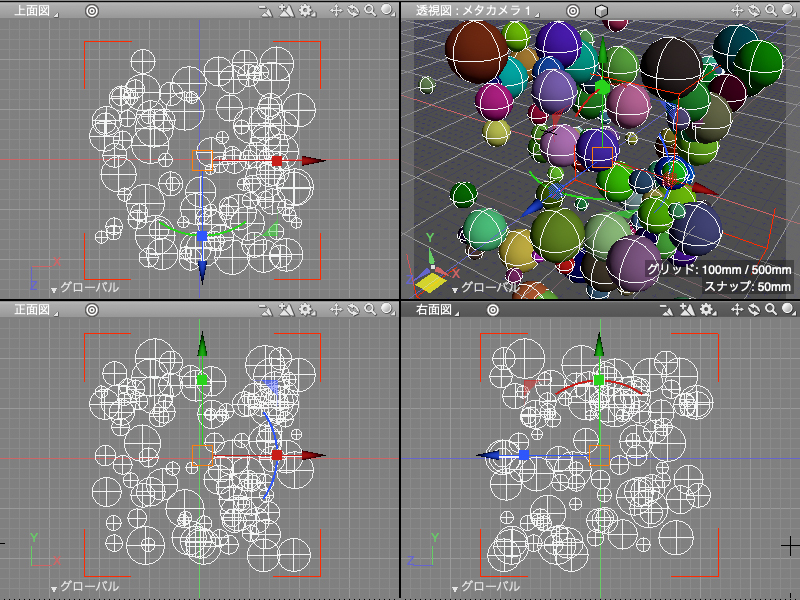
Task: Select the pan tool in perspective view header
Action: [x=737, y=11]
